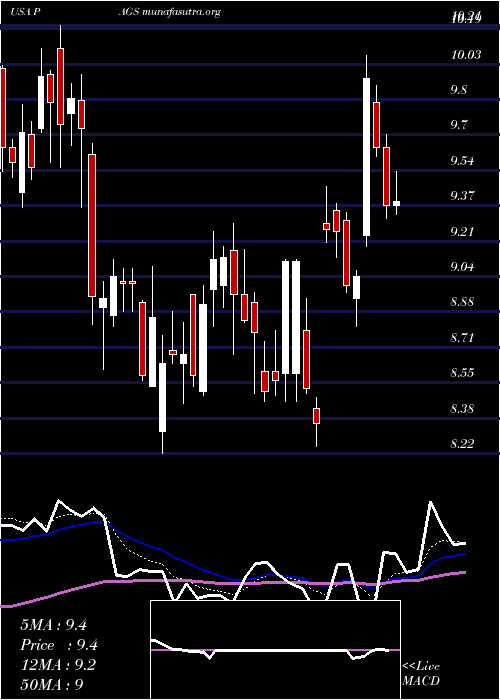Click the '12MA : 9.2' indicator value
The image size is (500, 700).
coord(58,665)
